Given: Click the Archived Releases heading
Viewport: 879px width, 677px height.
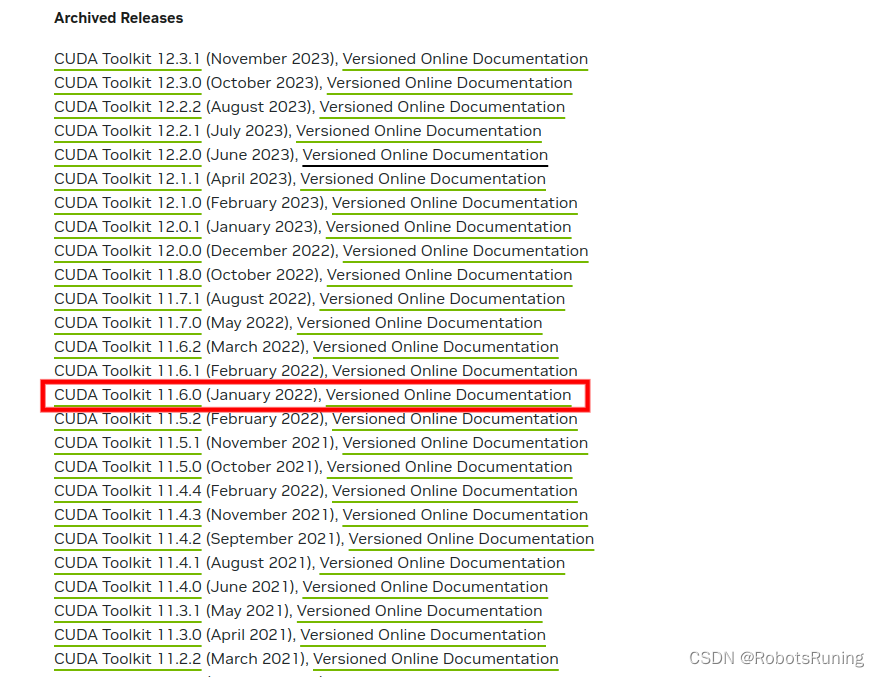Looking at the screenshot, I should (x=119, y=18).
